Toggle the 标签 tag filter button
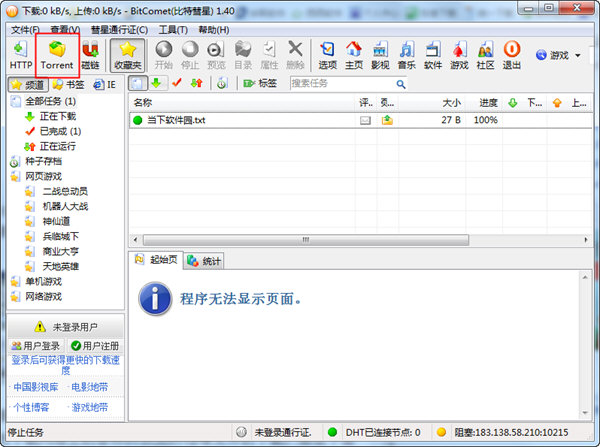Screen dimensions: 600x447 tap(260, 83)
